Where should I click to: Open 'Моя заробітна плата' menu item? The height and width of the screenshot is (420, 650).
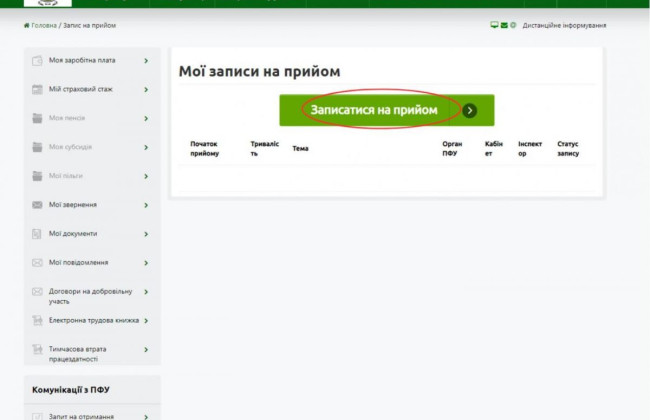point(82,61)
